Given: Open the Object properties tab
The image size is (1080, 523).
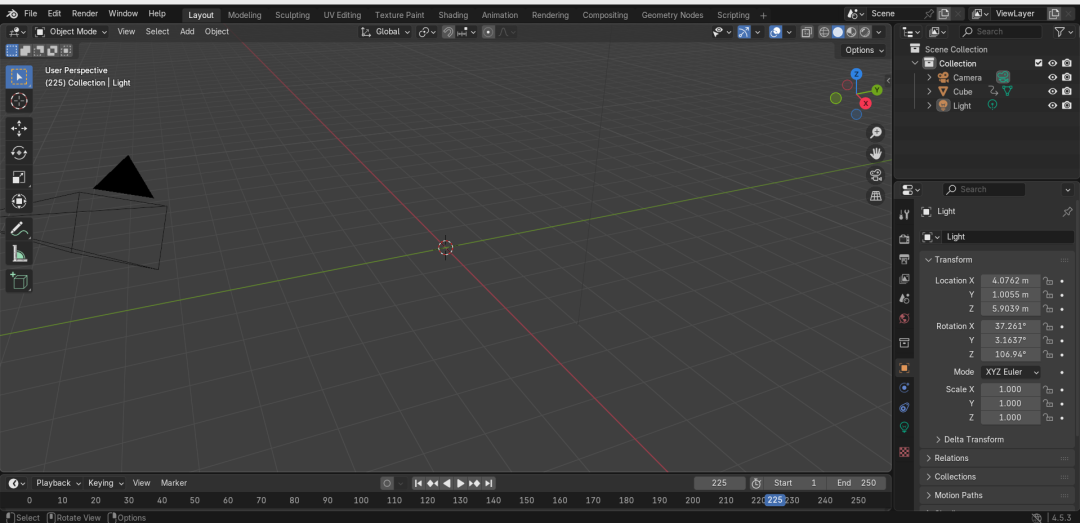Looking at the screenshot, I should click(x=904, y=368).
